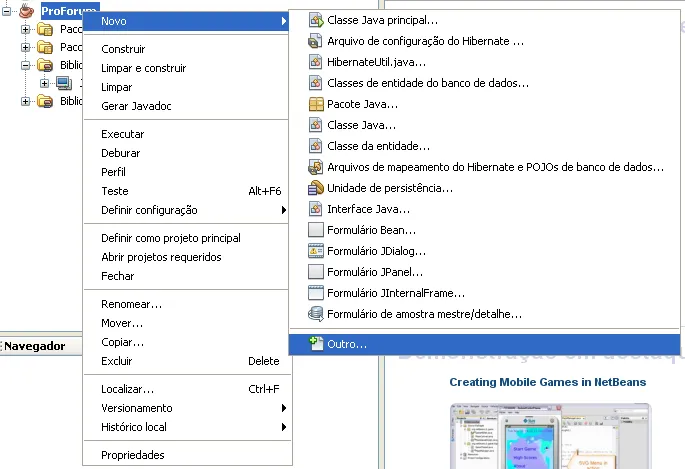
Task: Click the Classe Java file icon
Action: click(x=315, y=125)
